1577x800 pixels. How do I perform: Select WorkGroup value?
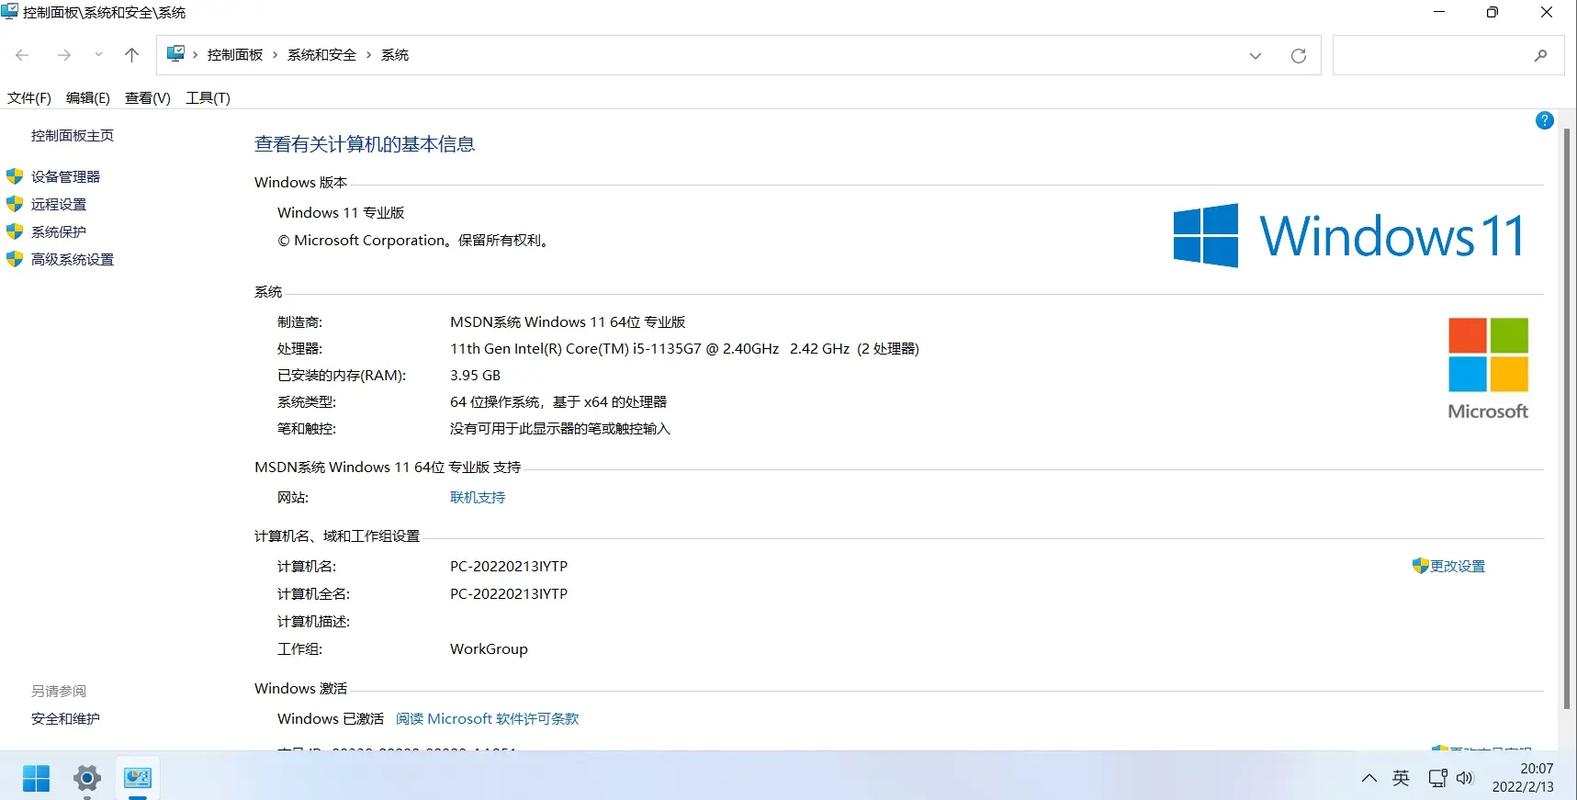click(x=488, y=649)
